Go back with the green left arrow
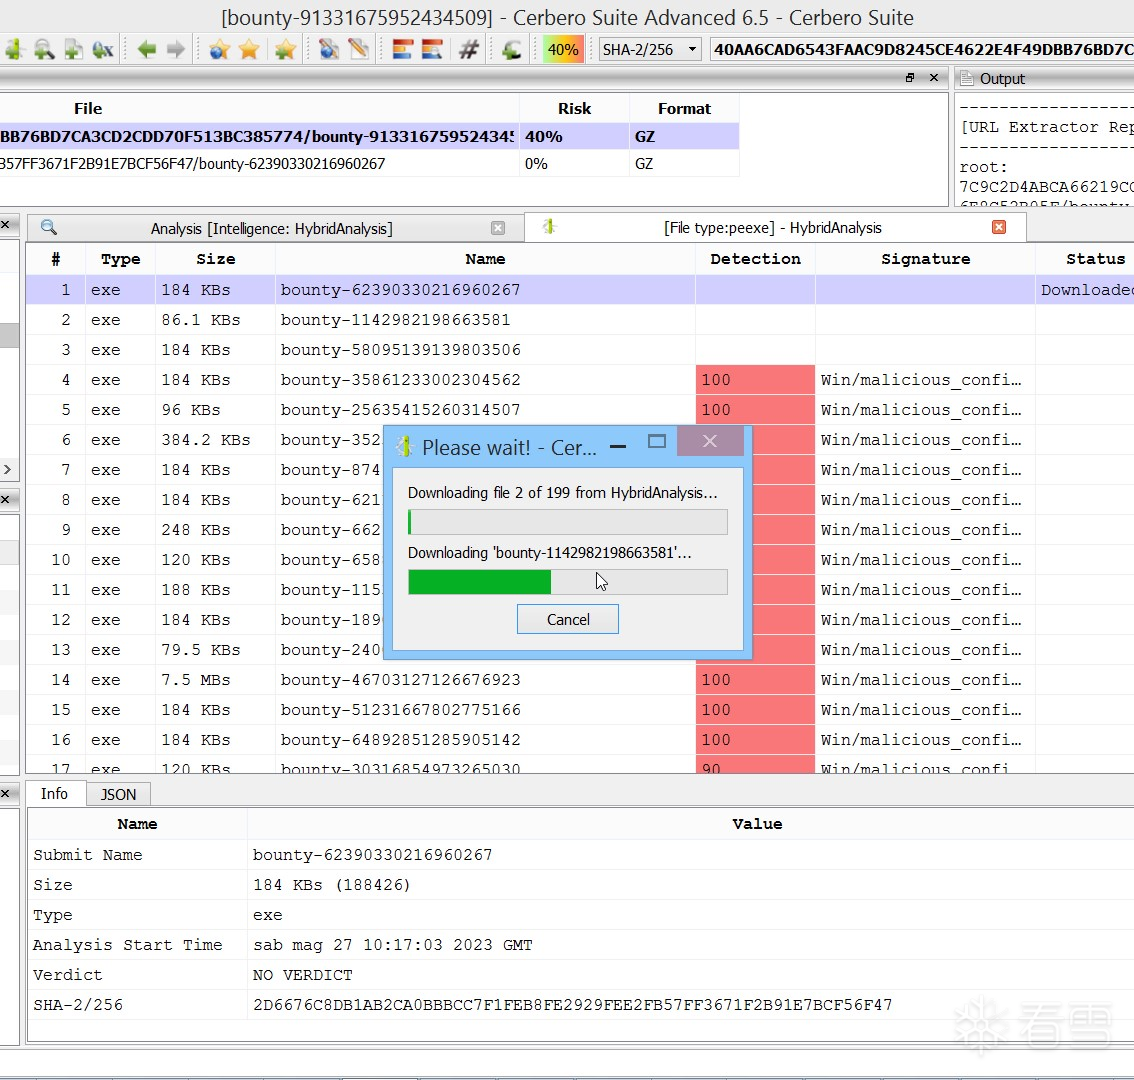This screenshot has height=1080, width=1134. tap(147, 49)
